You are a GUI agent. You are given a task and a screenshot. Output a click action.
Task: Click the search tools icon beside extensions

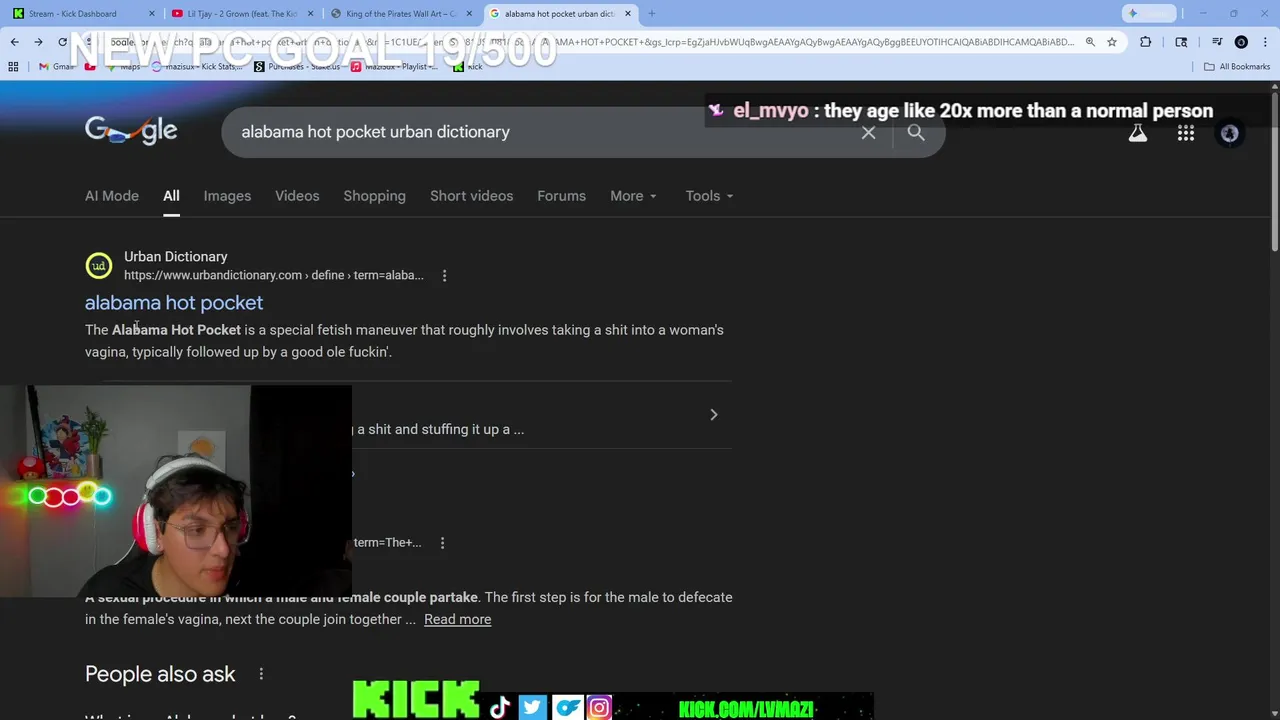click(1181, 42)
